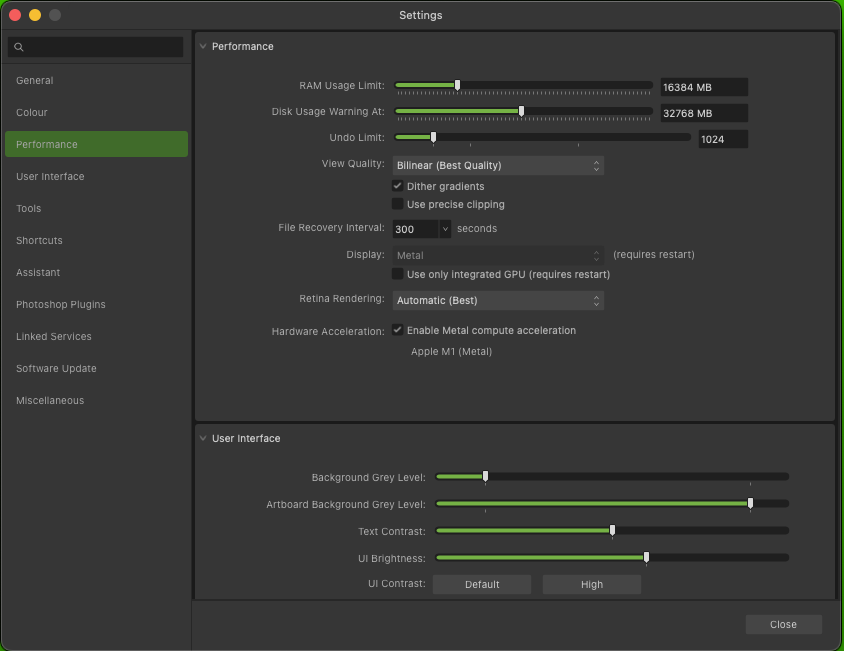Set UI Contrast to Default
This screenshot has width=844, height=651.
482,584
